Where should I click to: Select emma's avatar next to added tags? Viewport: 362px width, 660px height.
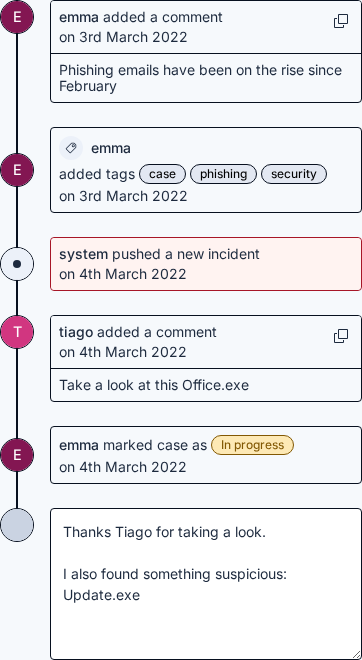coord(17,170)
